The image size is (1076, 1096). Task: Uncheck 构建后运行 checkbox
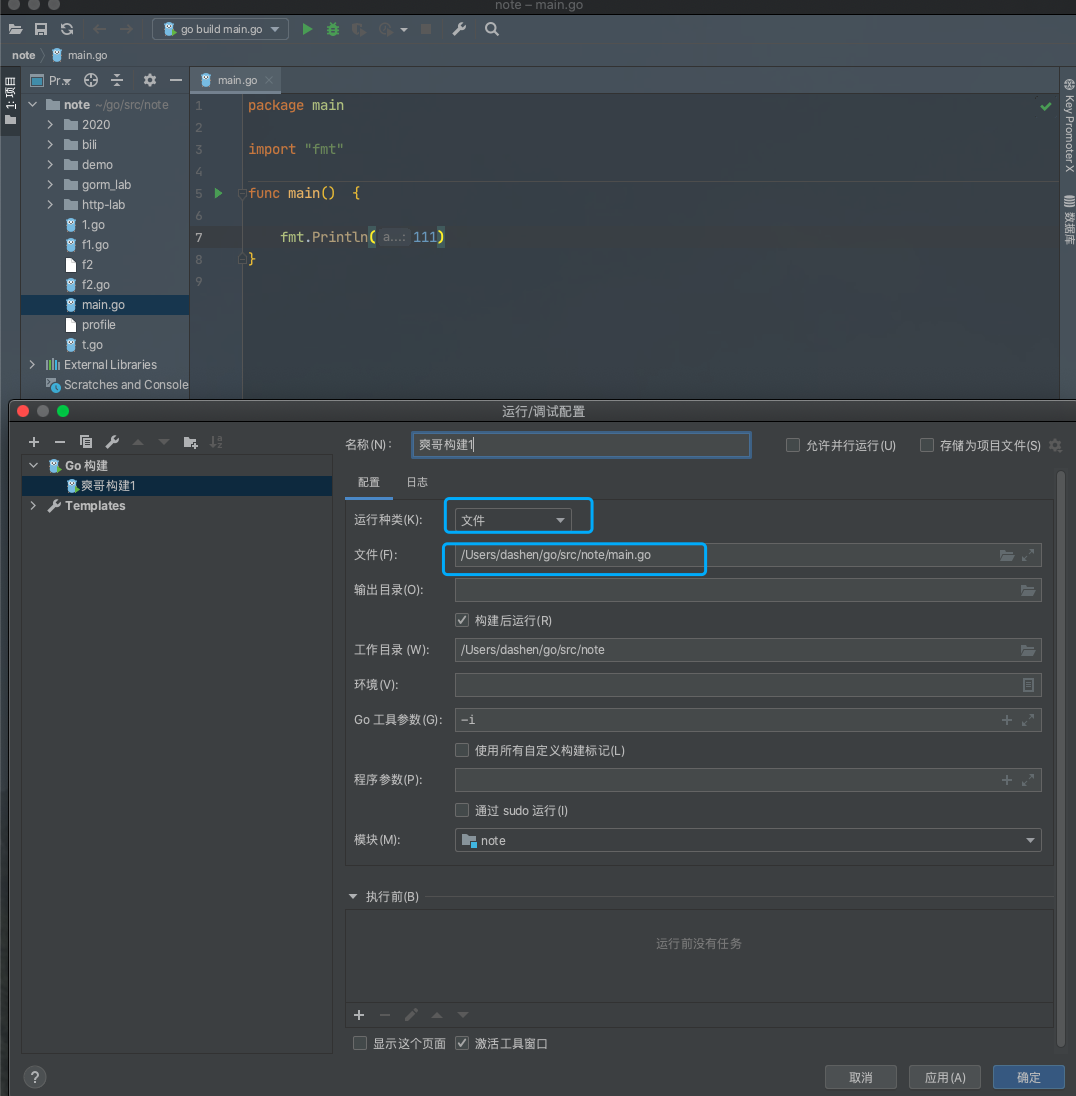(x=462, y=620)
